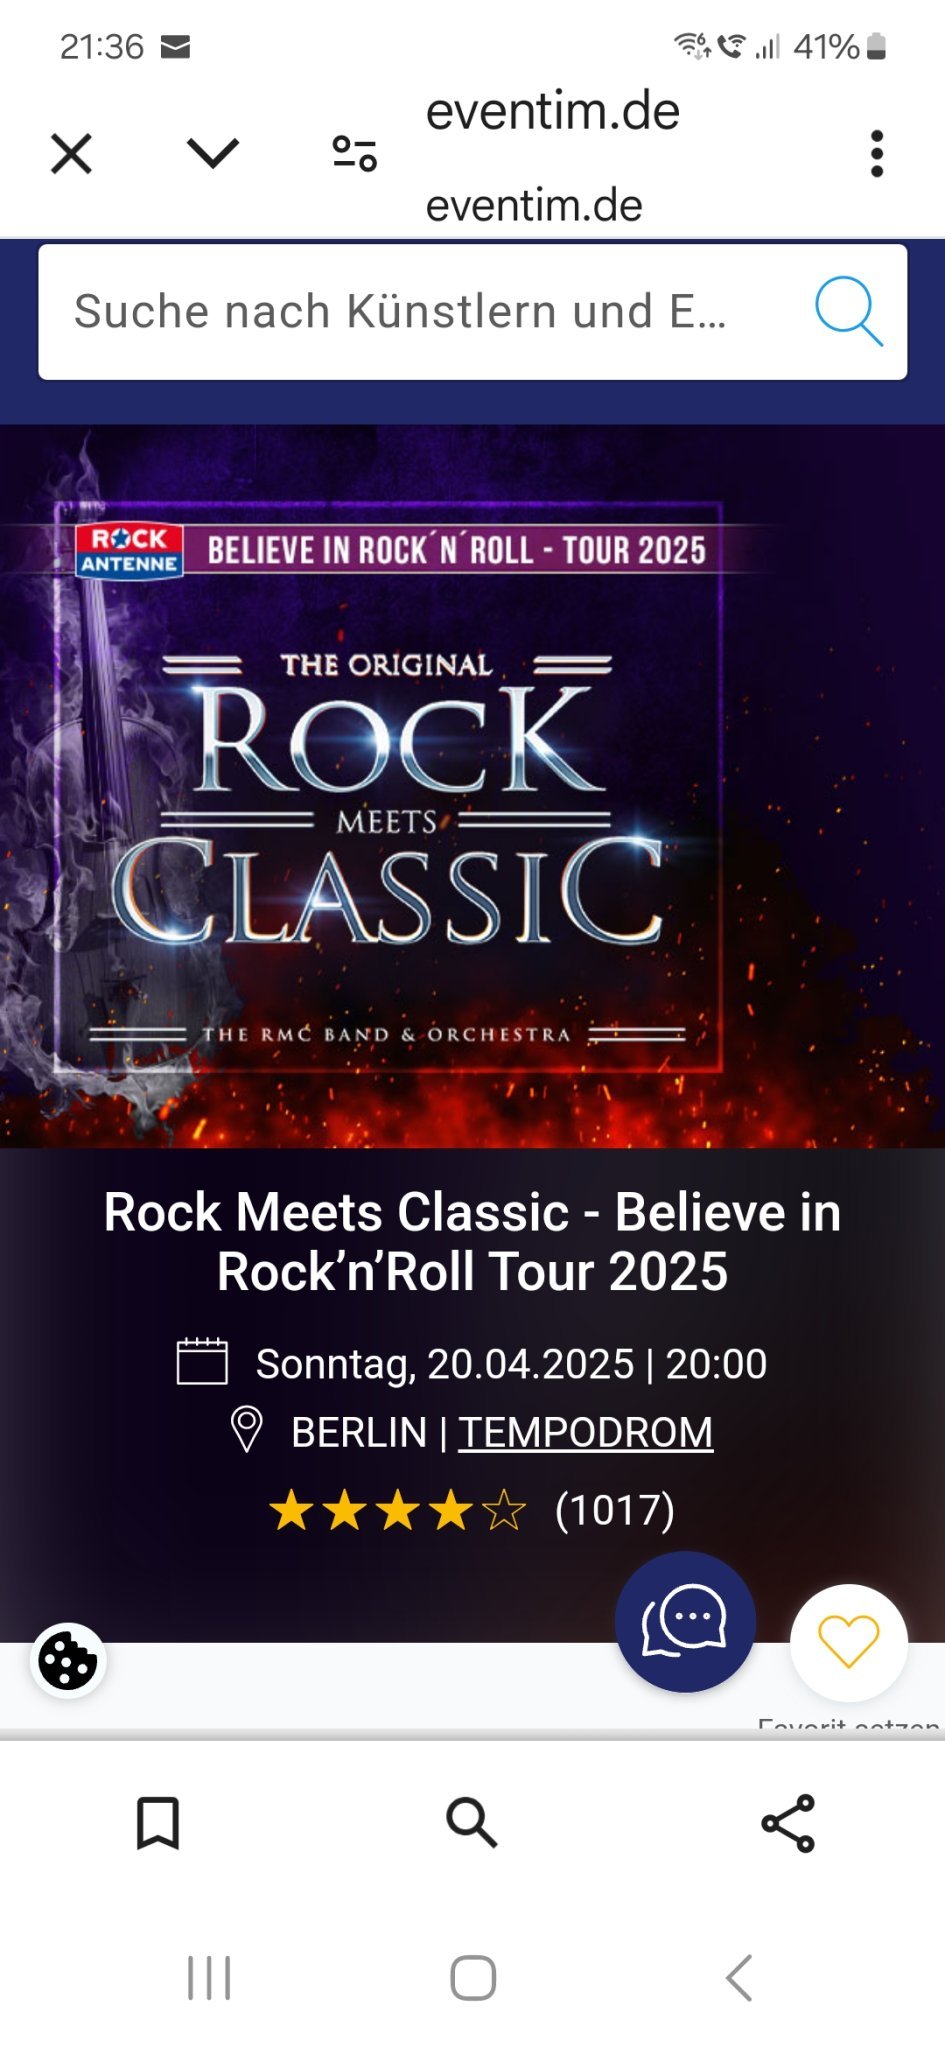Open the chat support bubble
Image resolution: width=945 pixels, height=2048 pixels.
point(685,1621)
